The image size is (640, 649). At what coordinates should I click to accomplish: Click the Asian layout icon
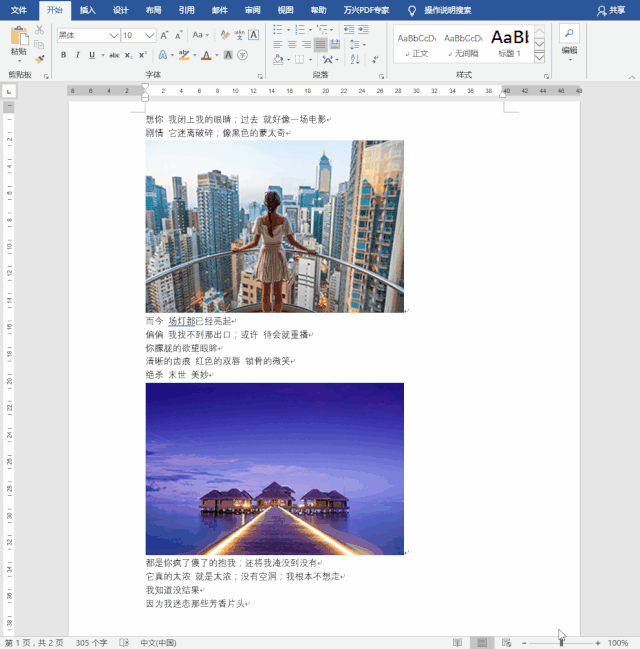tap(328, 60)
